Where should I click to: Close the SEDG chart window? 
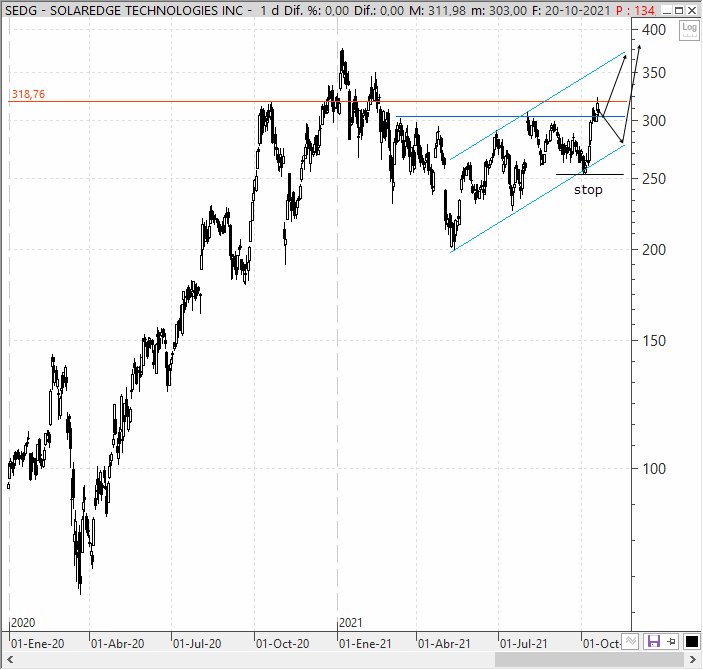pos(692,10)
